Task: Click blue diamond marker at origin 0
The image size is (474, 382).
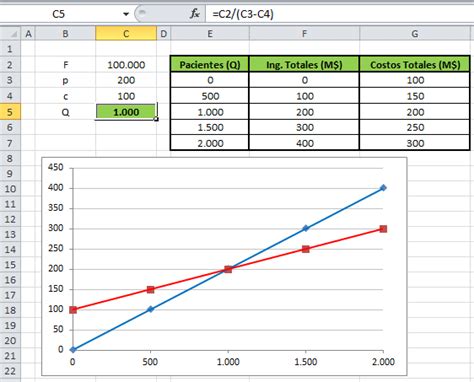Action: point(73,349)
